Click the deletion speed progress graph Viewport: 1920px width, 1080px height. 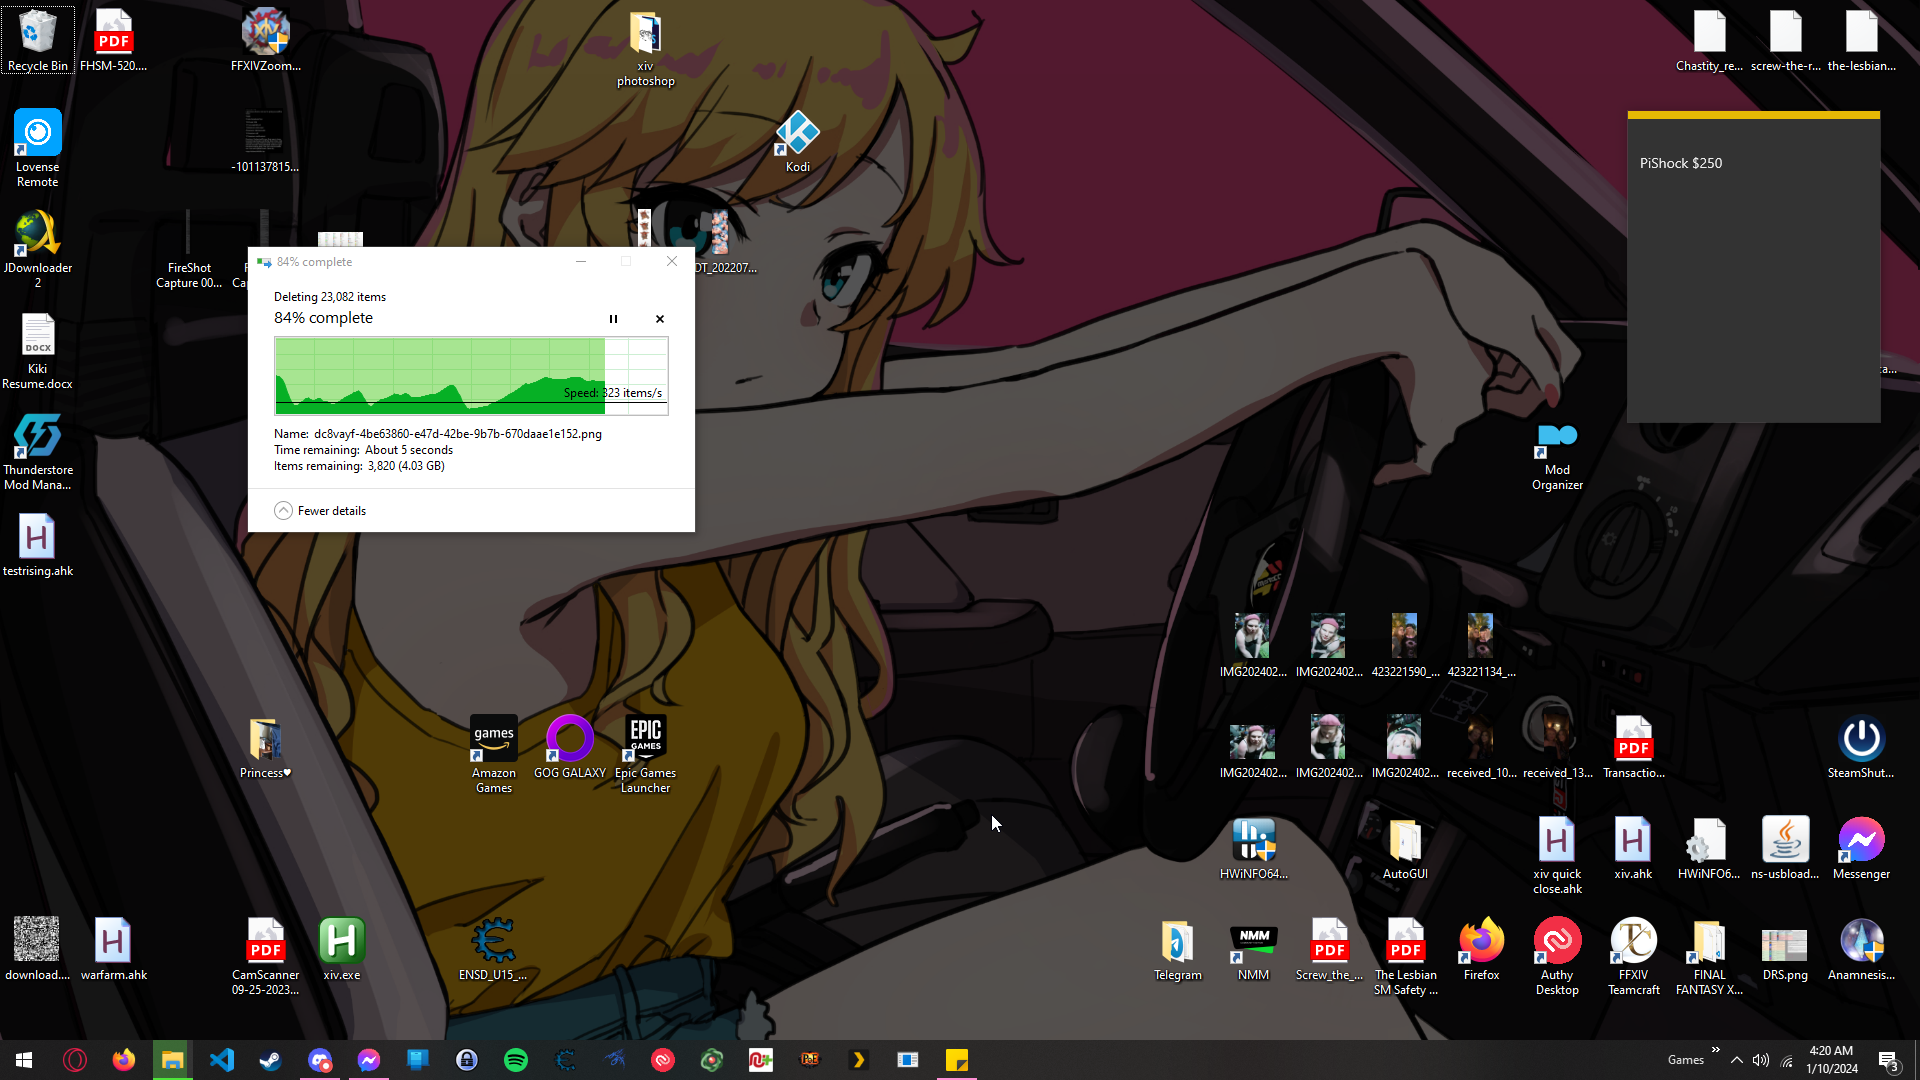point(471,376)
